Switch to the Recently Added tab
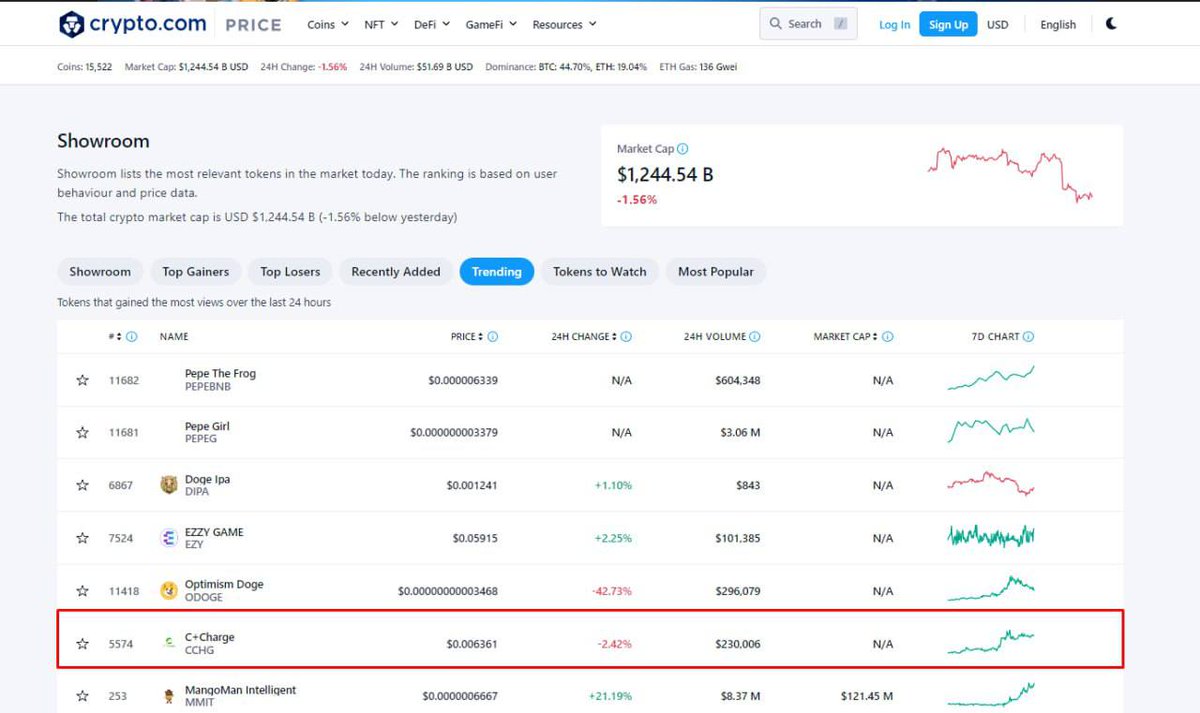 pos(396,271)
